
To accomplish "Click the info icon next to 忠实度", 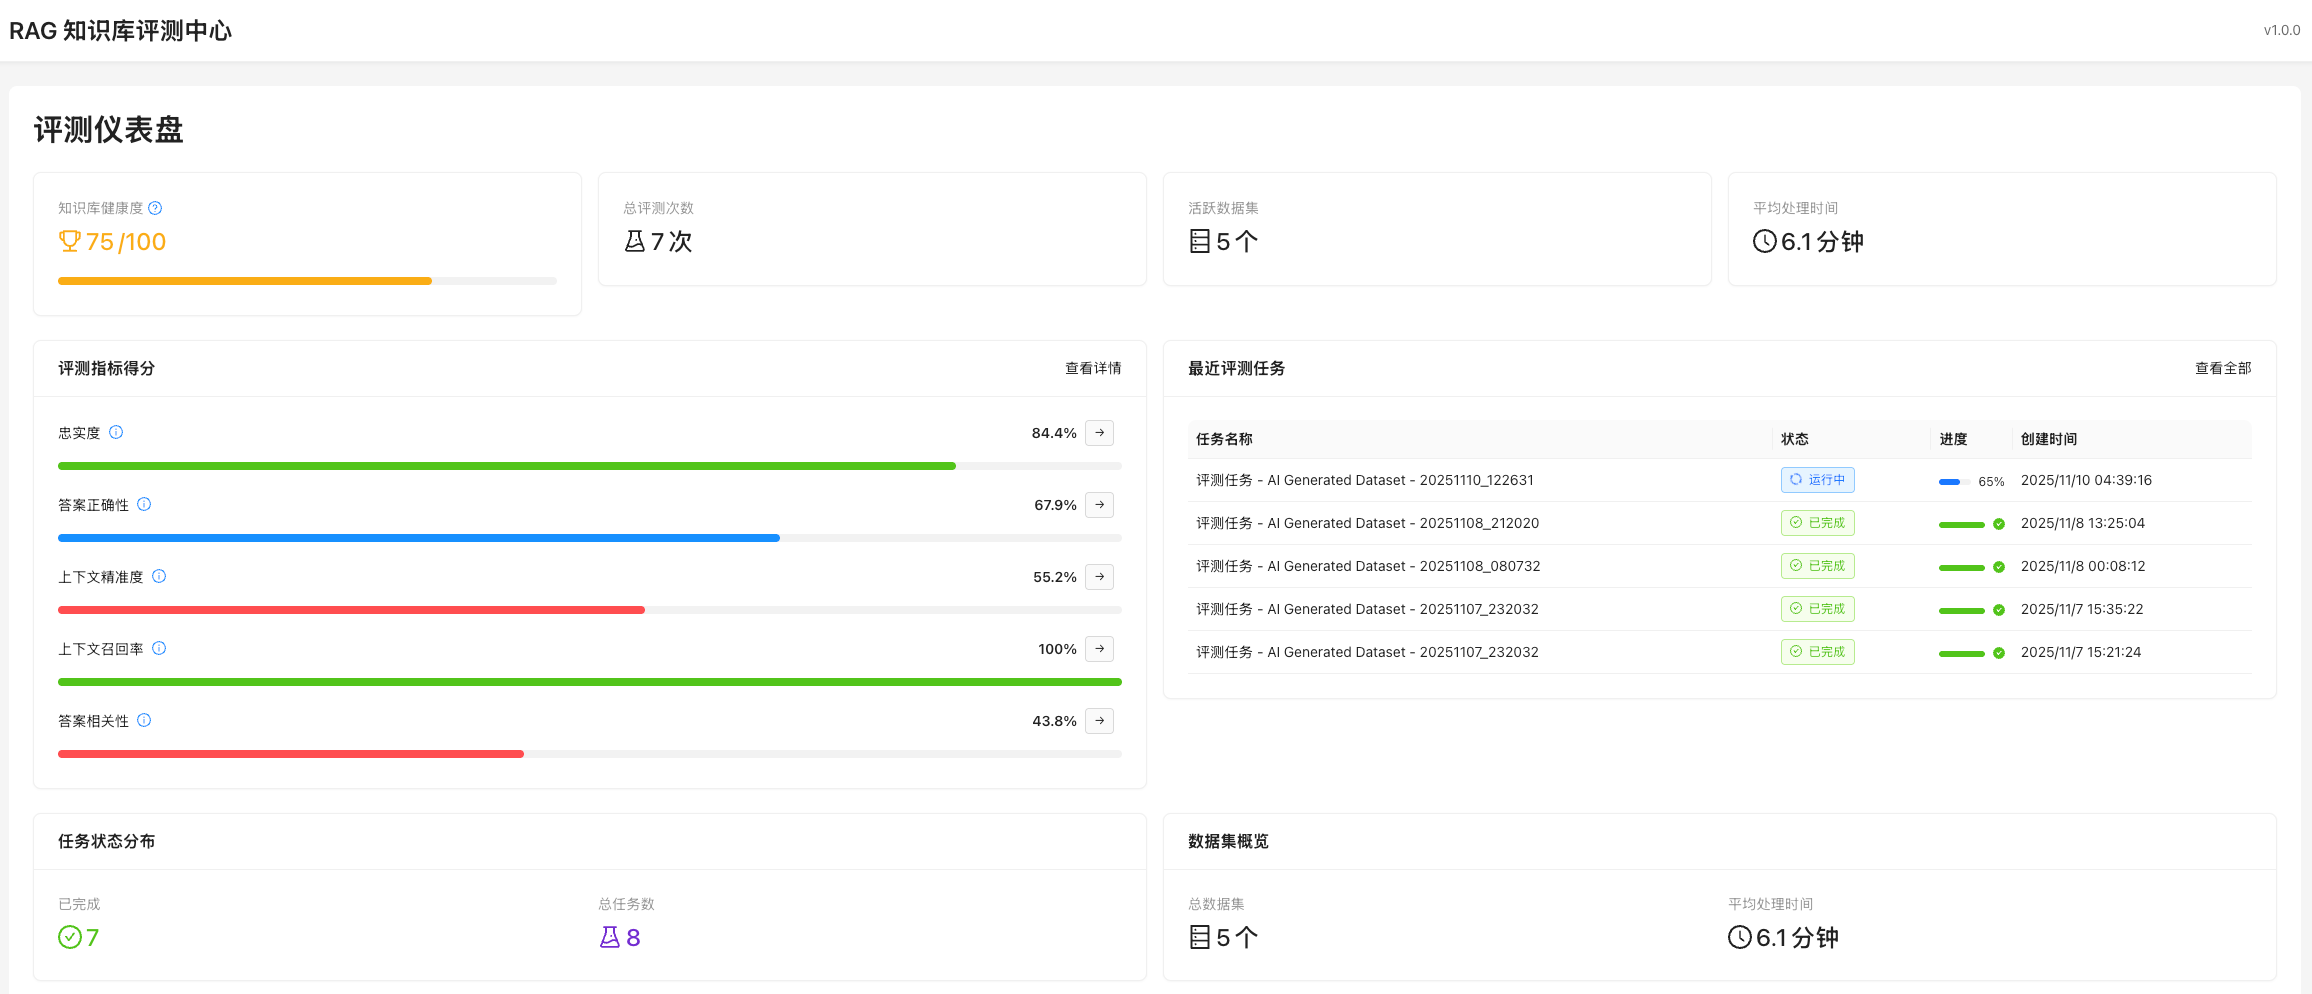I will (x=116, y=432).
